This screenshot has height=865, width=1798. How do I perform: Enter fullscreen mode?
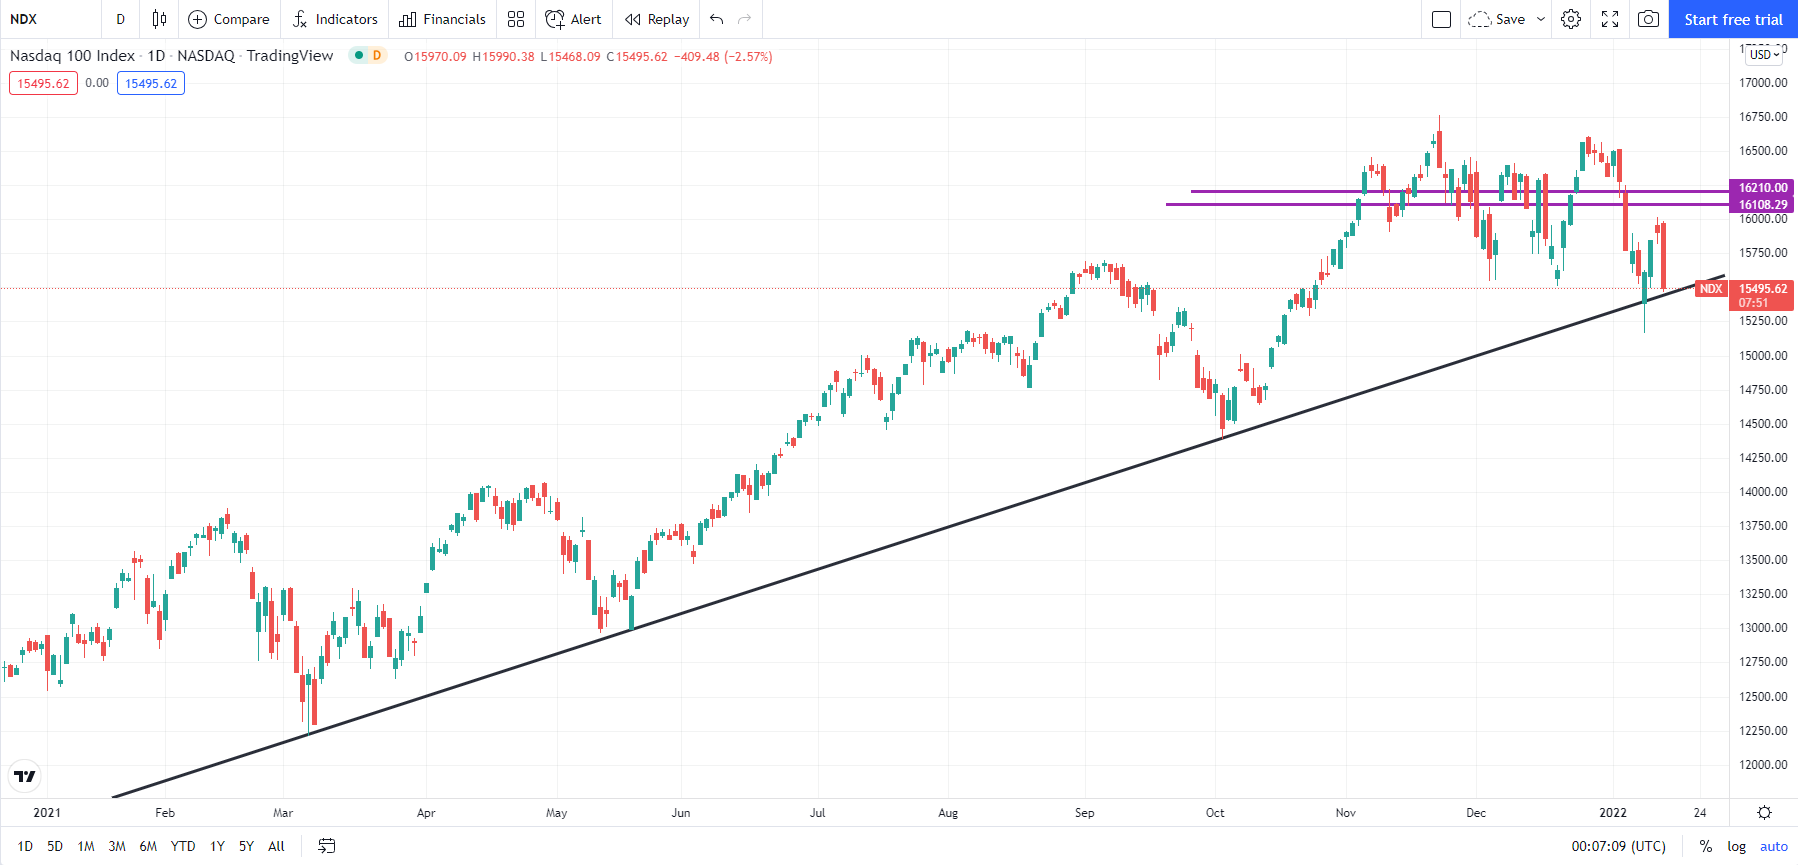pyautogui.click(x=1610, y=19)
